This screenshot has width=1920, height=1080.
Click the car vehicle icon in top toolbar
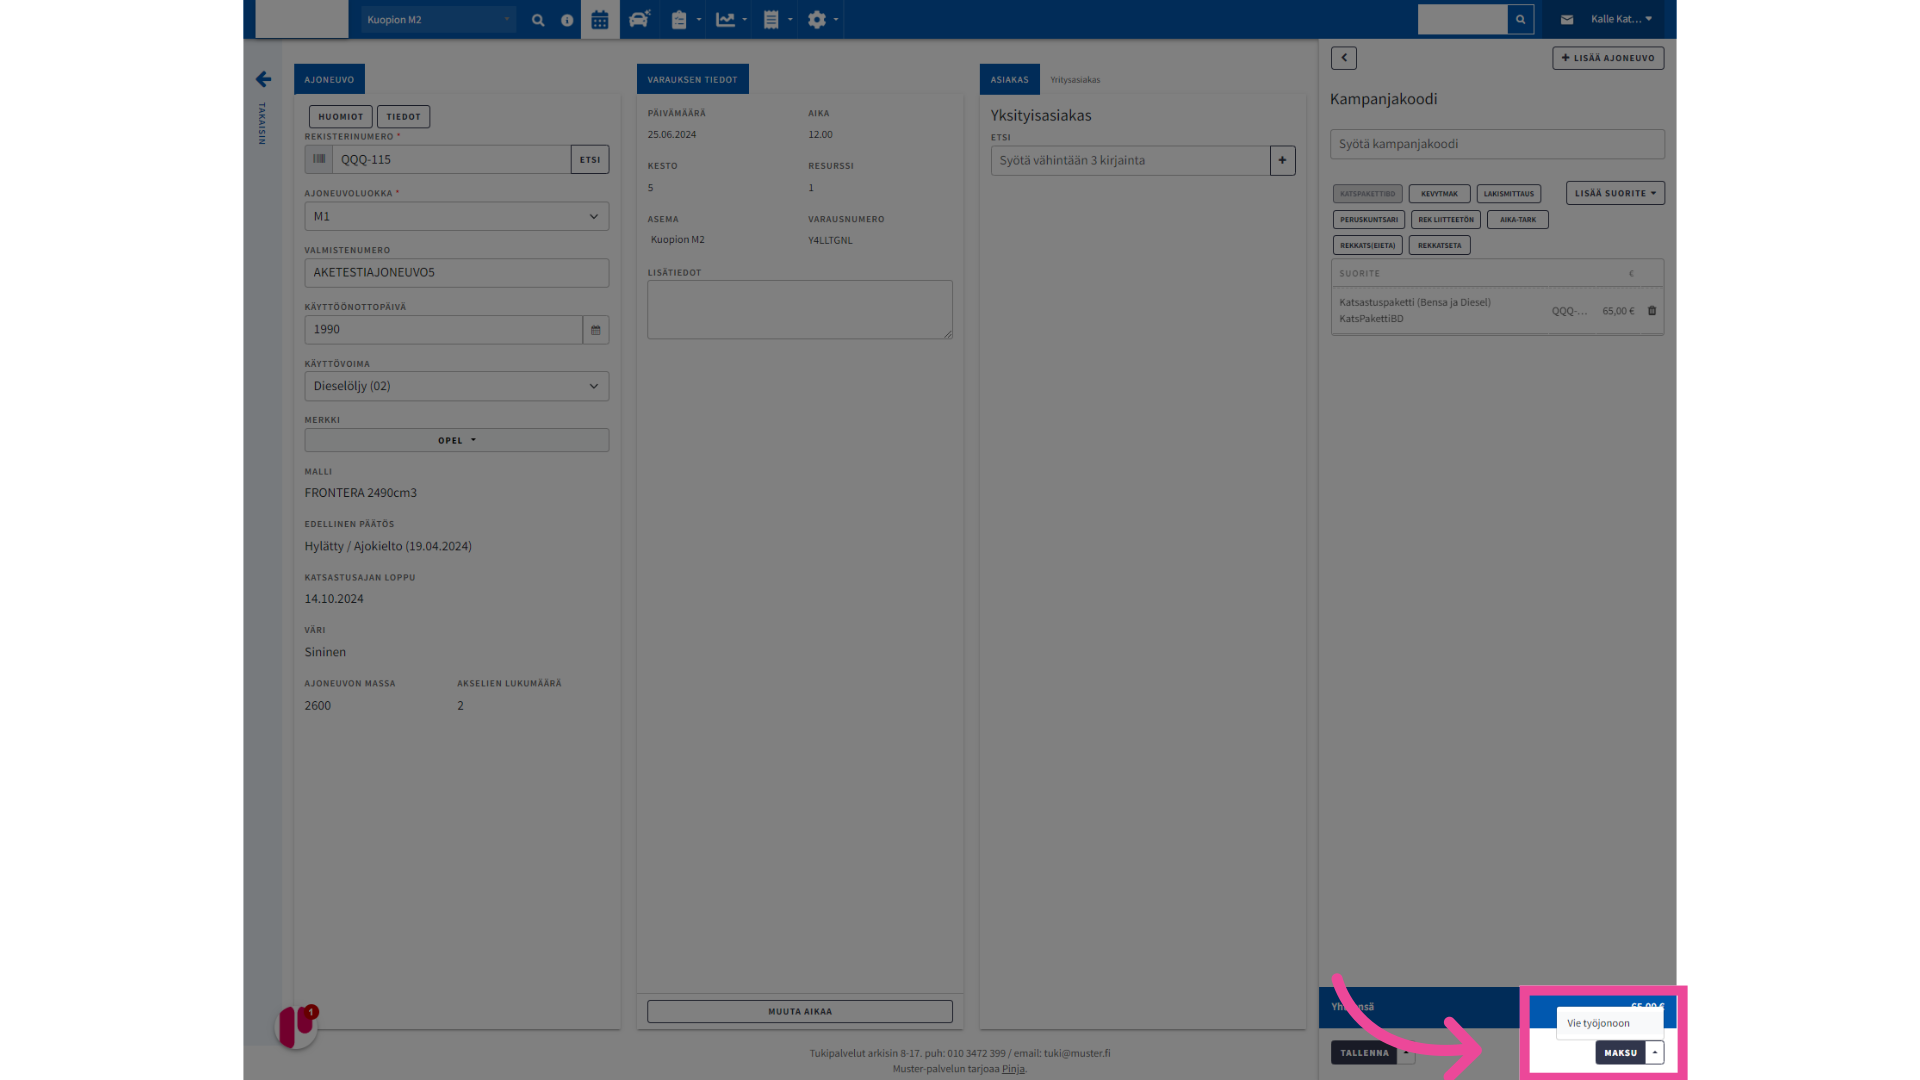tap(639, 19)
